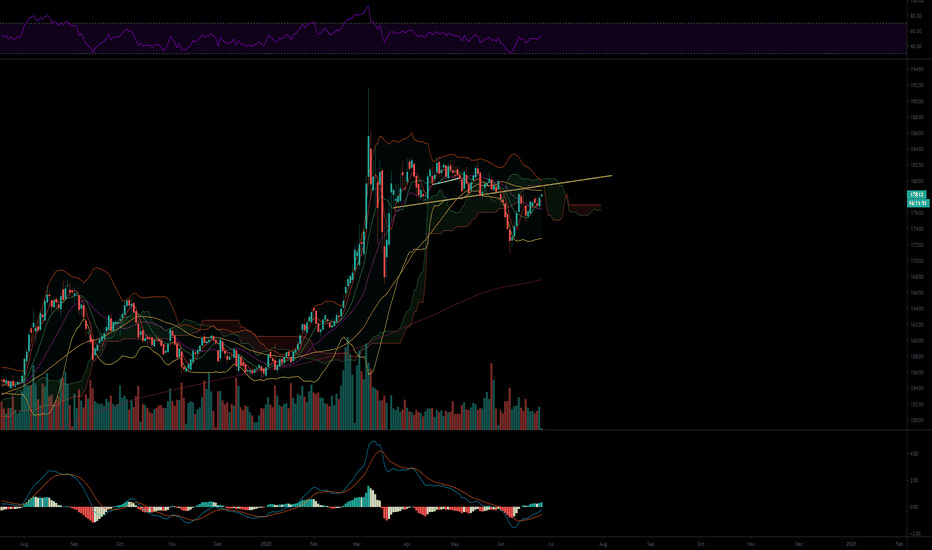Click the "16000" price axis label
Screen dimensions: 932x550
point(917,341)
